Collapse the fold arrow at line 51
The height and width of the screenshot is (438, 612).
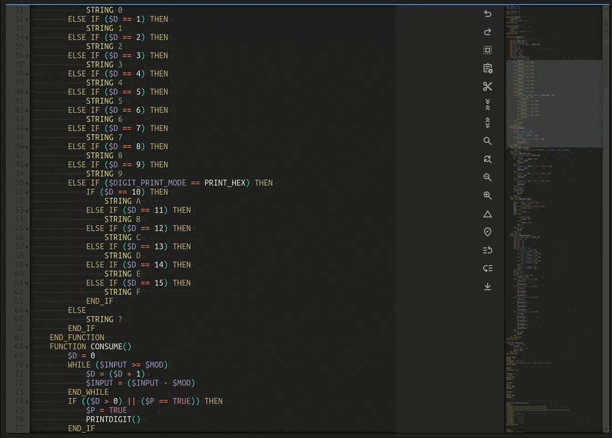pyautogui.click(x=27, y=192)
